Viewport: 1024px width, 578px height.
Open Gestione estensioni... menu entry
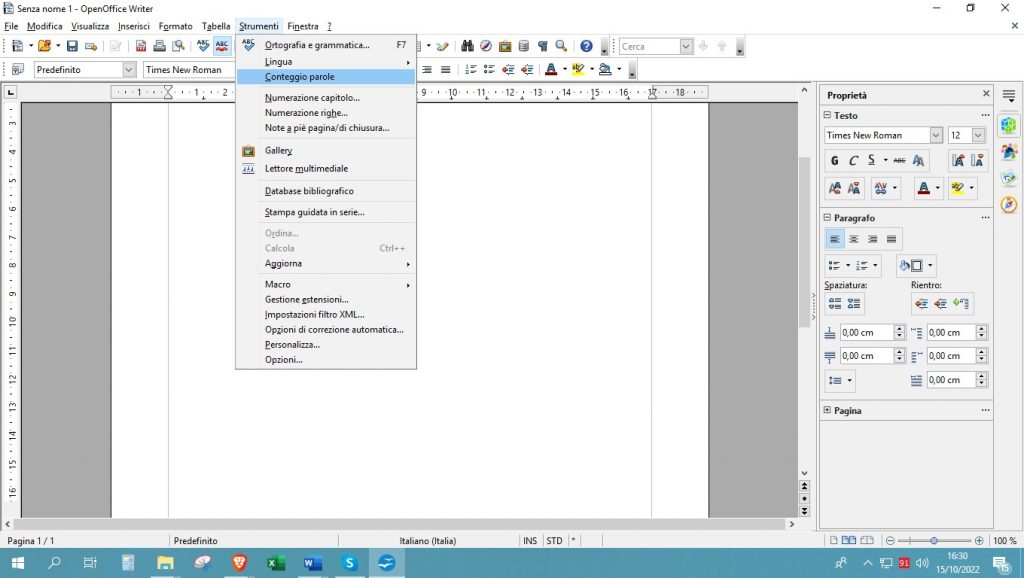pyautogui.click(x=306, y=299)
